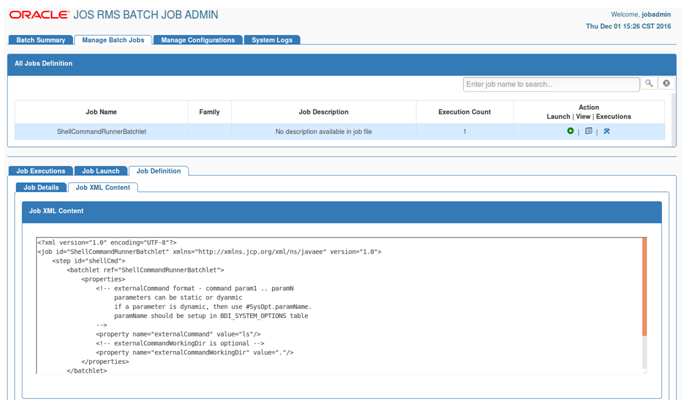The height and width of the screenshot is (410, 683).
Task: Click the Action column header
Action: pyautogui.click(x=589, y=112)
